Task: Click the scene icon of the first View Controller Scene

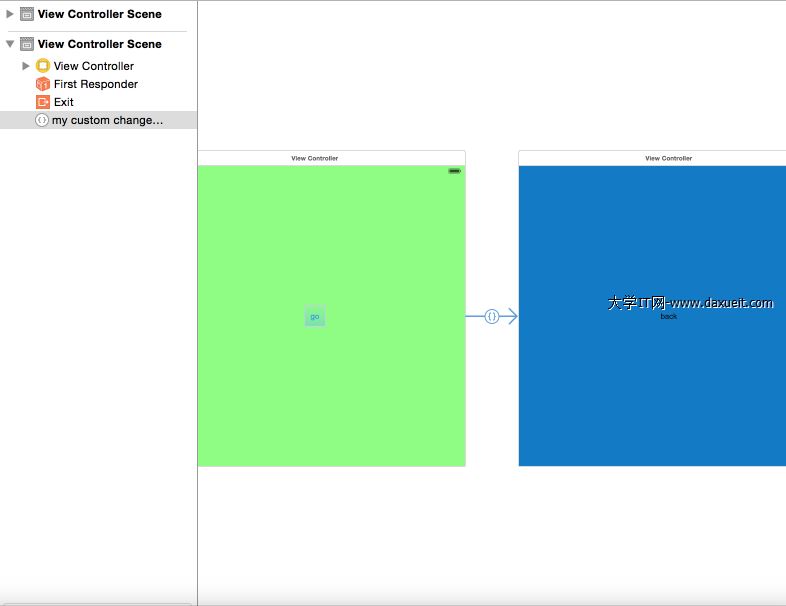Action: click(27, 14)
